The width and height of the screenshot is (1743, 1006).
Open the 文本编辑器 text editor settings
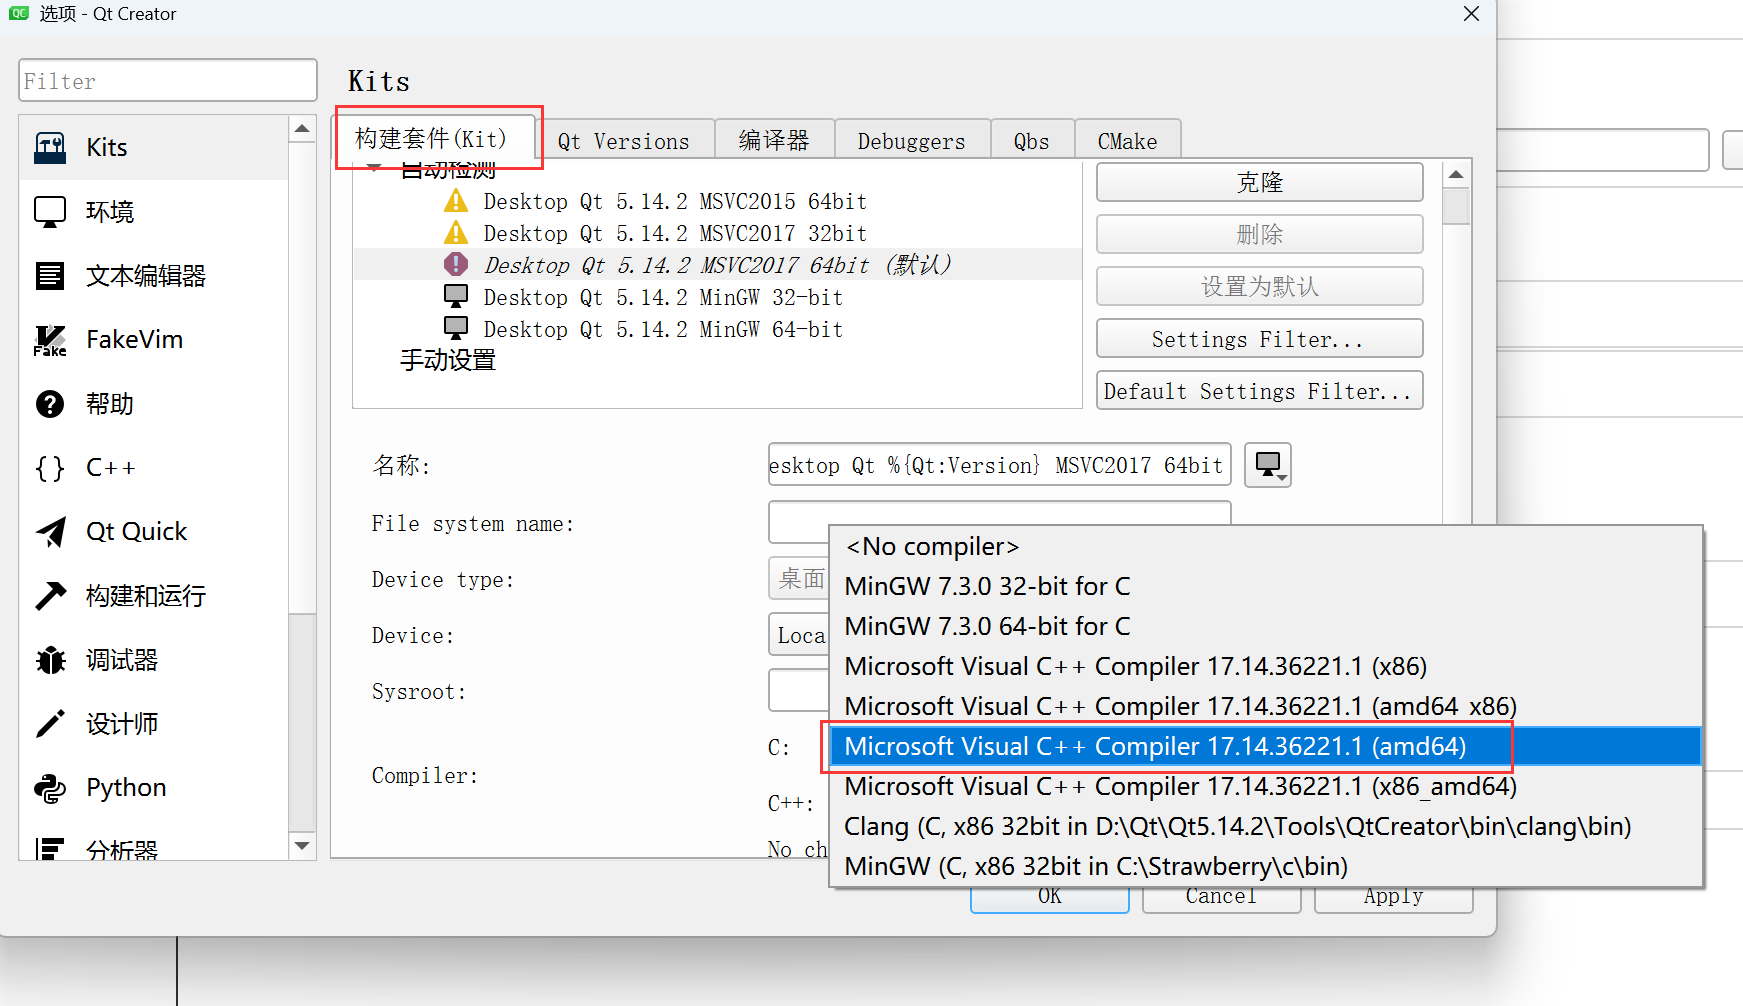[x=154, y=276]
